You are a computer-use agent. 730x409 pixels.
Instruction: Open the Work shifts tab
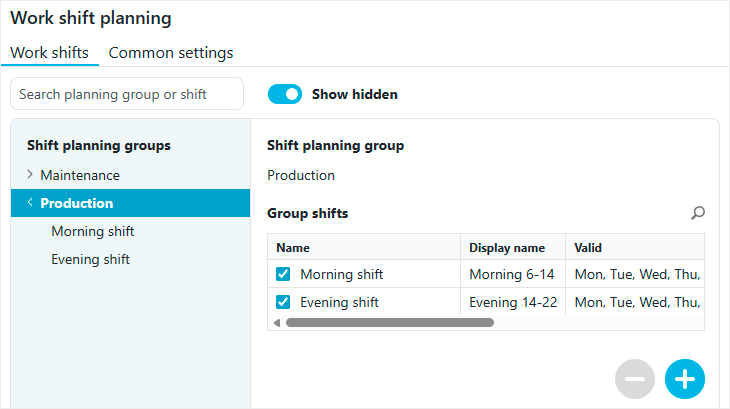coord(49,53)
